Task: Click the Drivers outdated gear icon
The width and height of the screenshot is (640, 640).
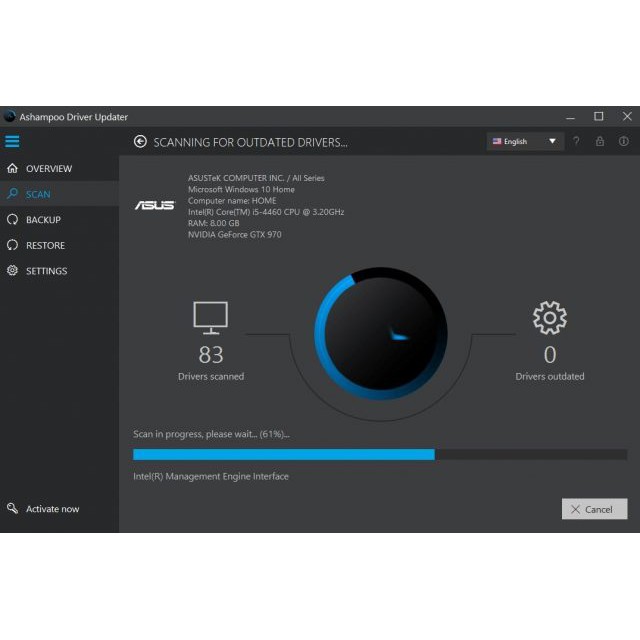Action: click(549, 318)
